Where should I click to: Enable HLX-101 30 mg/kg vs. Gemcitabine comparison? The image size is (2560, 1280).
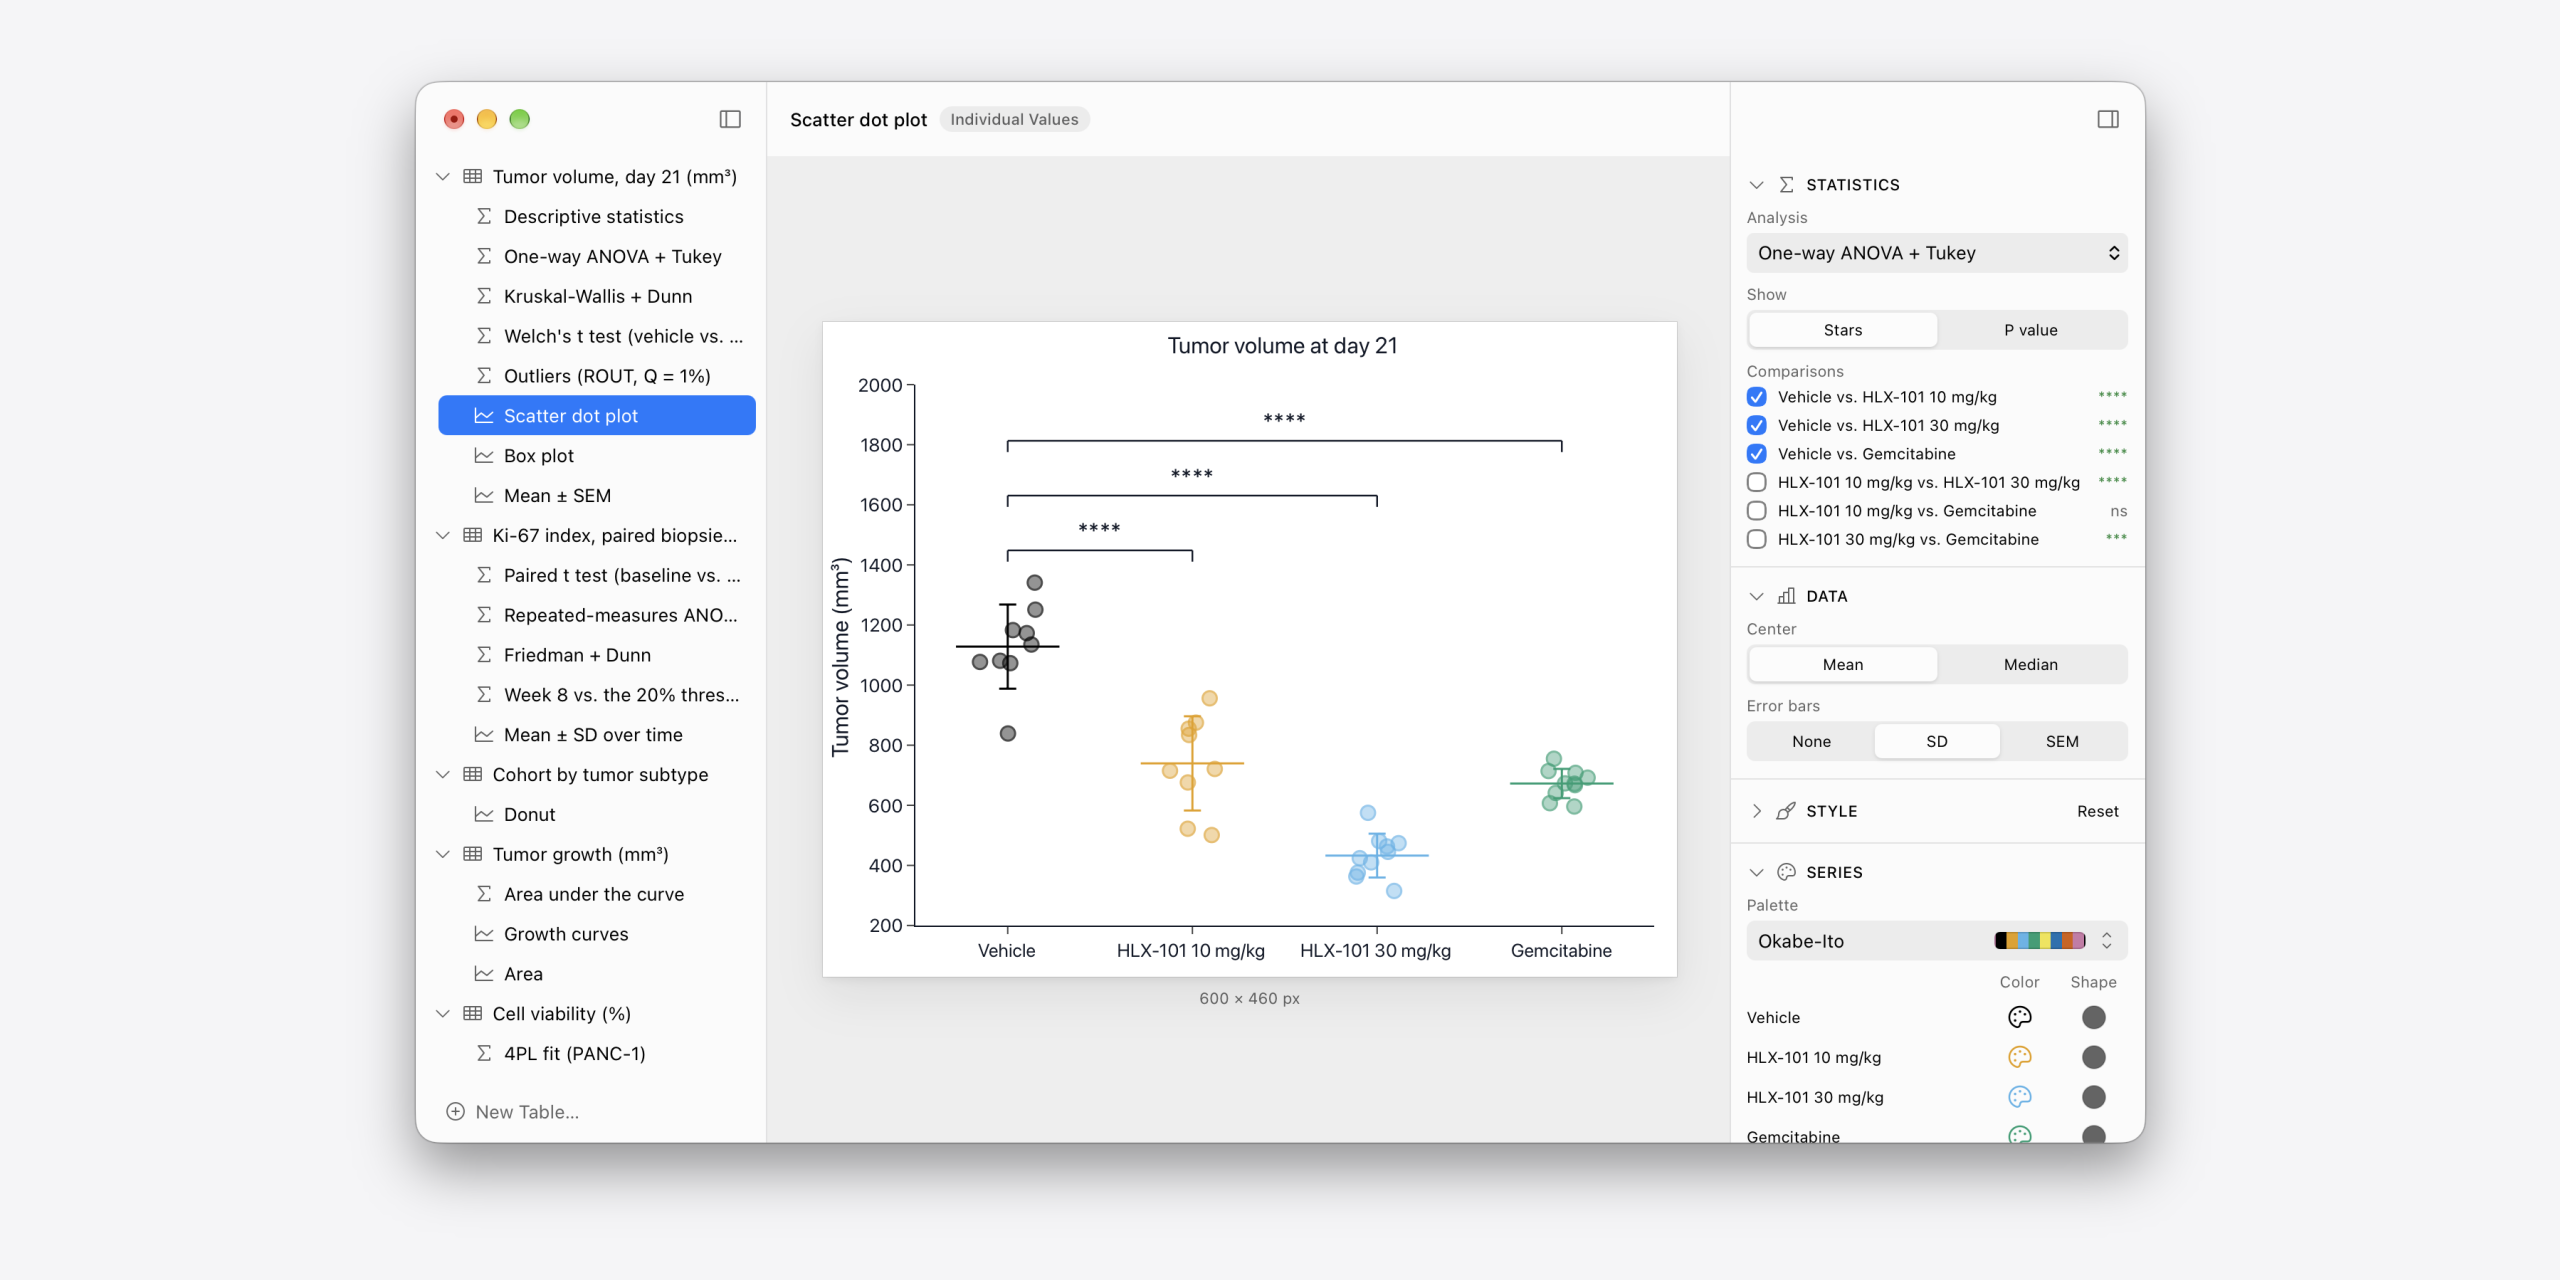click(1756, 539)
